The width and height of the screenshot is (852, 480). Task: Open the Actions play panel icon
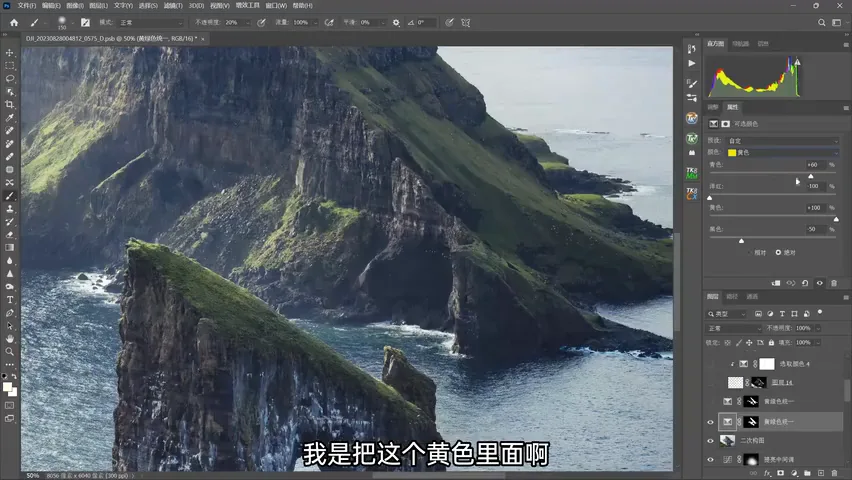click(692, 64)
